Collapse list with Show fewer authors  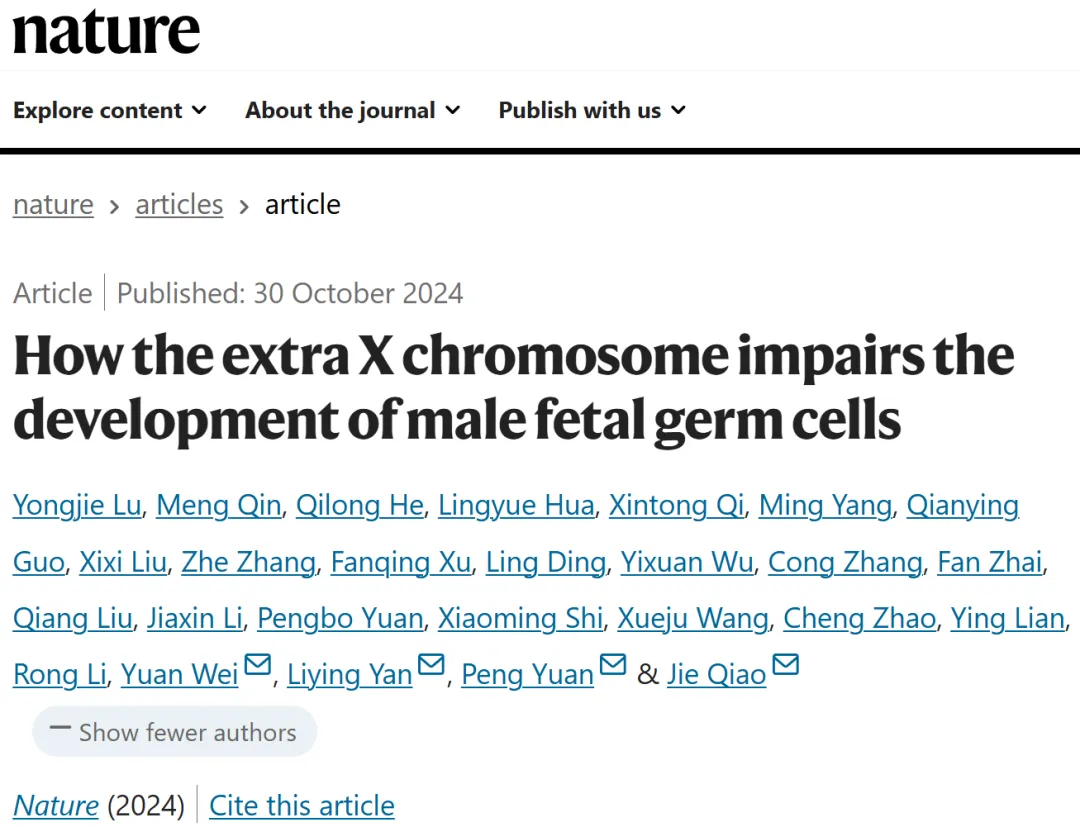tap(174, 732)
